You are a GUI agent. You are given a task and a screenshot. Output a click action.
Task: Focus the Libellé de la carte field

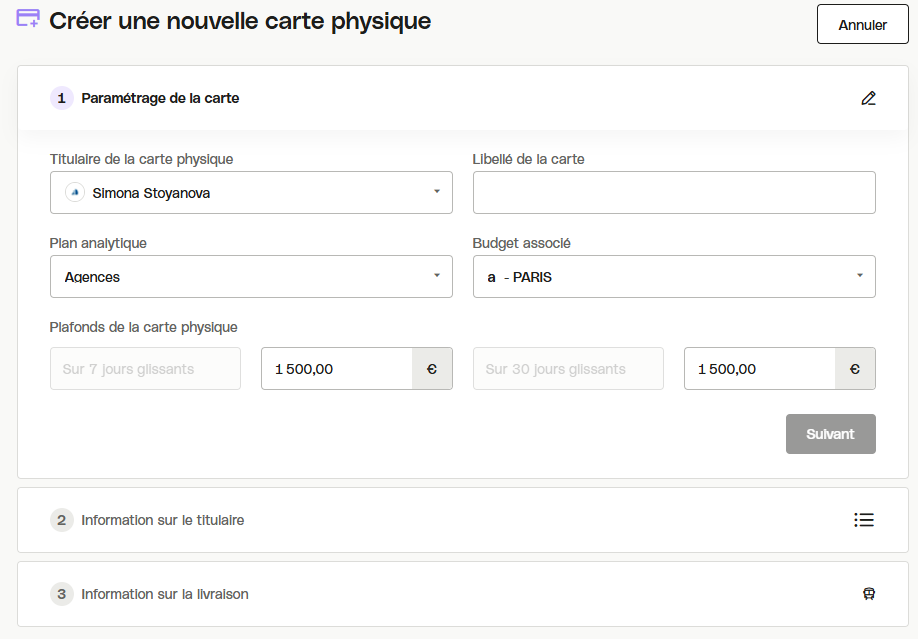tap(674, 192)
